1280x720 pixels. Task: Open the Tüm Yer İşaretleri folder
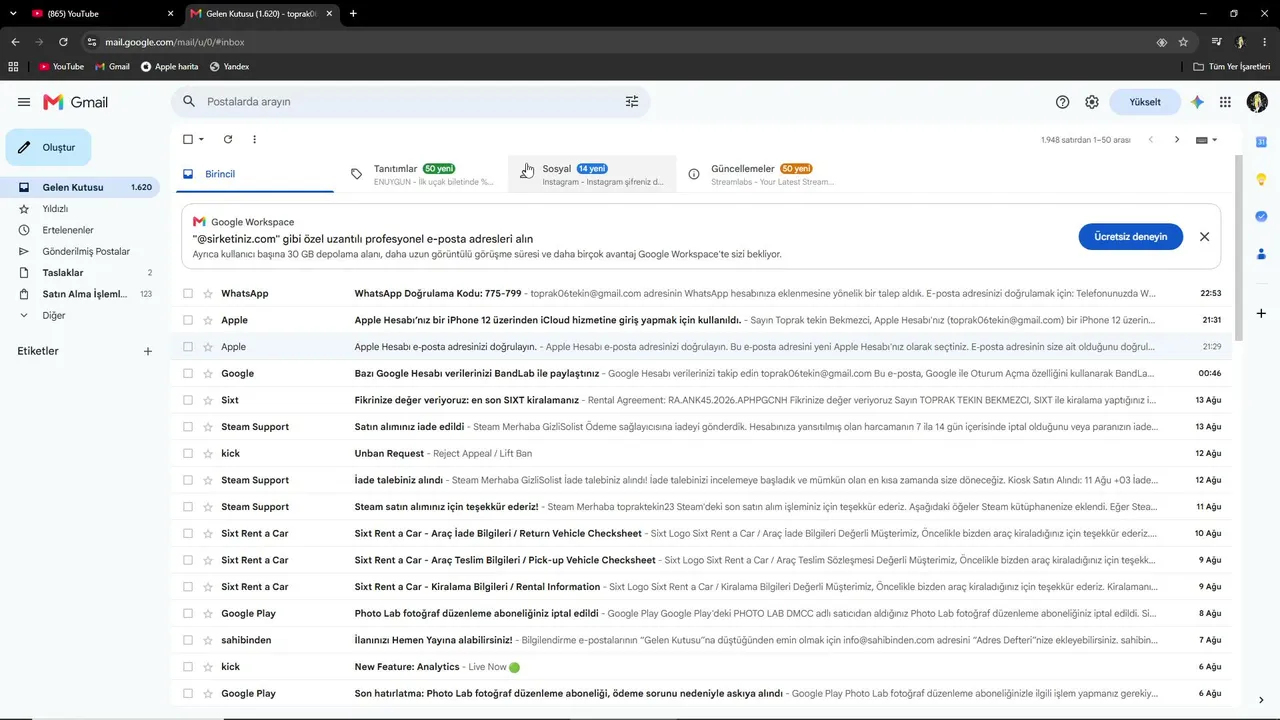click(x=1233, y=66)
